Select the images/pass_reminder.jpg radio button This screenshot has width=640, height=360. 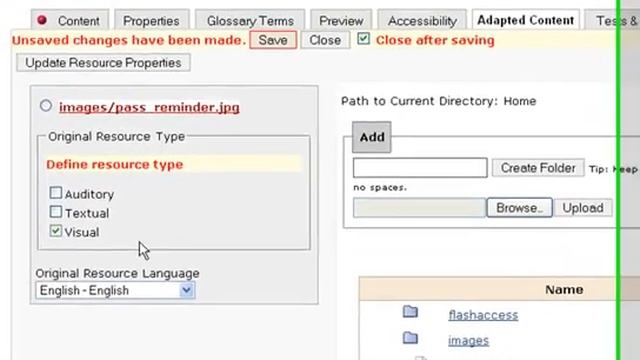coord(46,106)
